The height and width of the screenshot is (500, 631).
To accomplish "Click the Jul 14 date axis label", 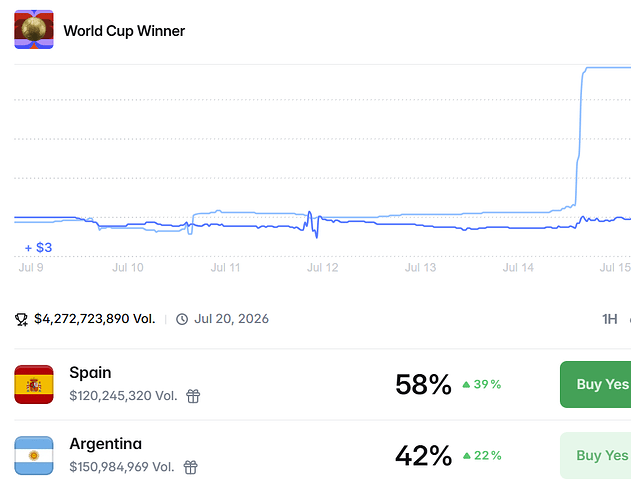I will tap(518, 268).
